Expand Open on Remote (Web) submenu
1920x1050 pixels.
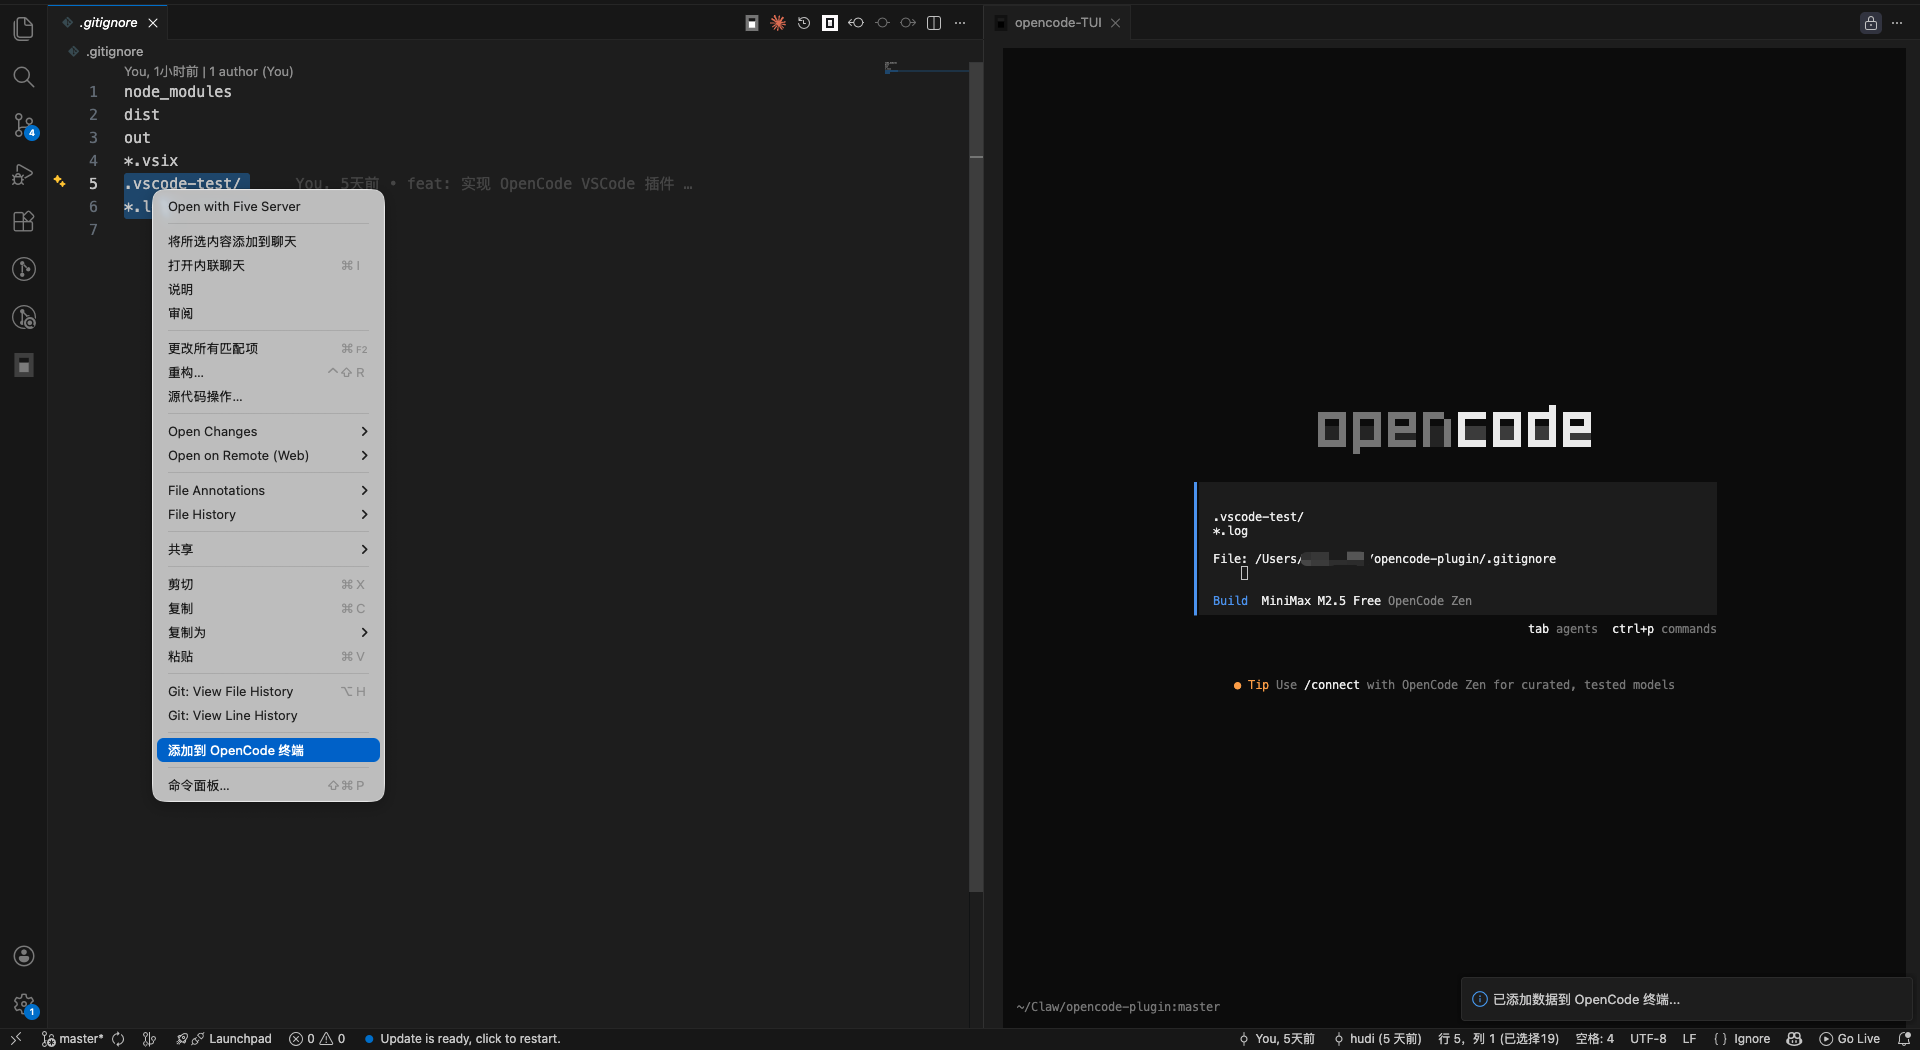(x=268, y=455)
